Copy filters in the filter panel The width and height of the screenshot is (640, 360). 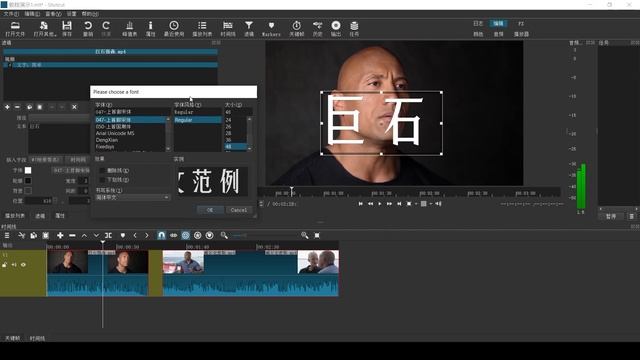pos(29,107)
